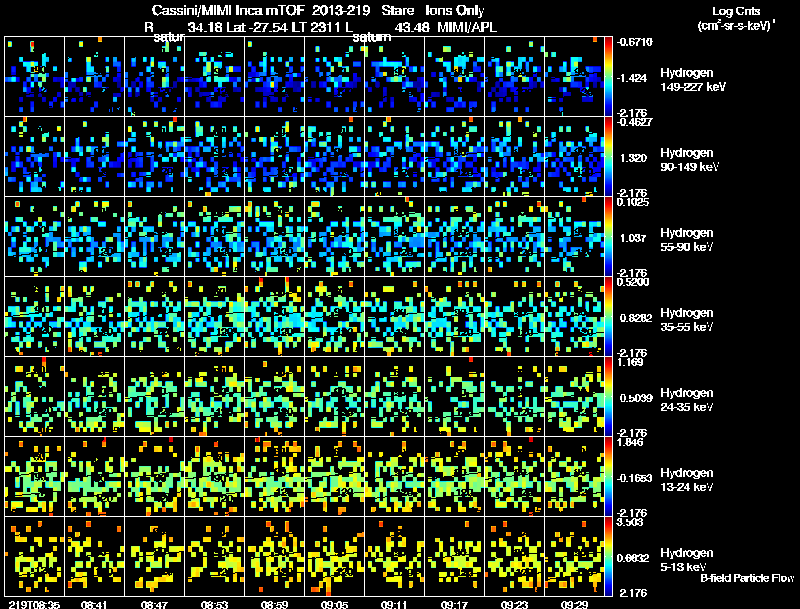
Task: Click the -0.1653 color scale value
Action: 634,478
